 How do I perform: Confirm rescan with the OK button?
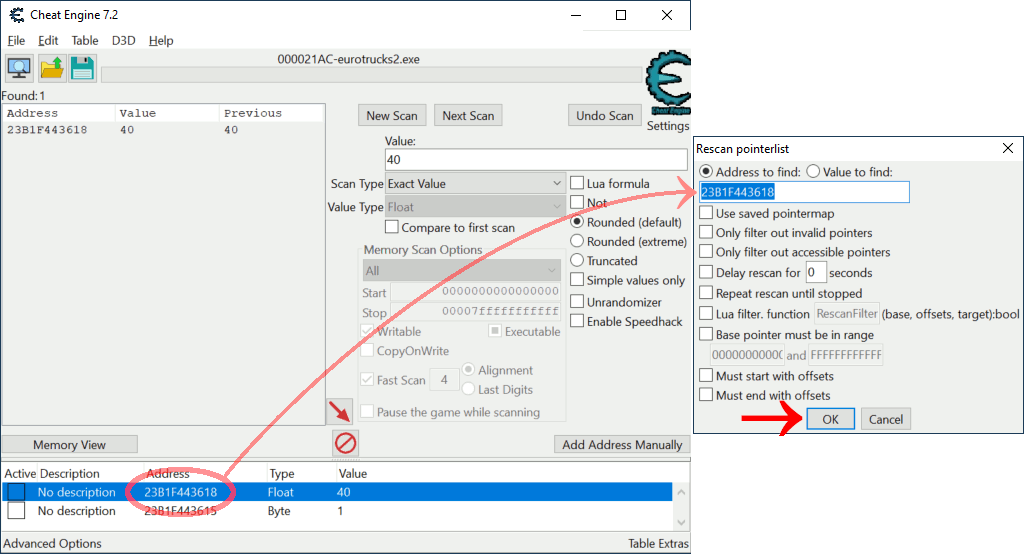830,419
